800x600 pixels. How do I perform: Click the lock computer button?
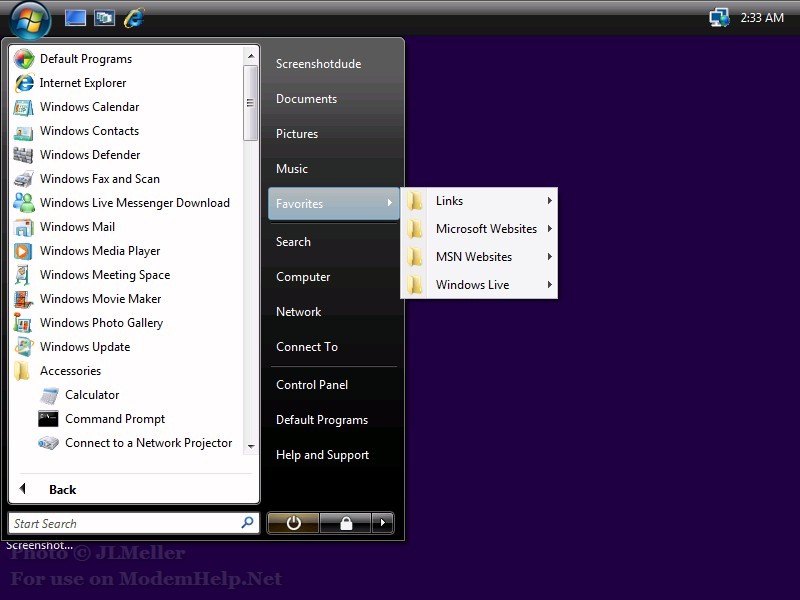pyautogui.click(x=345, y=523)
